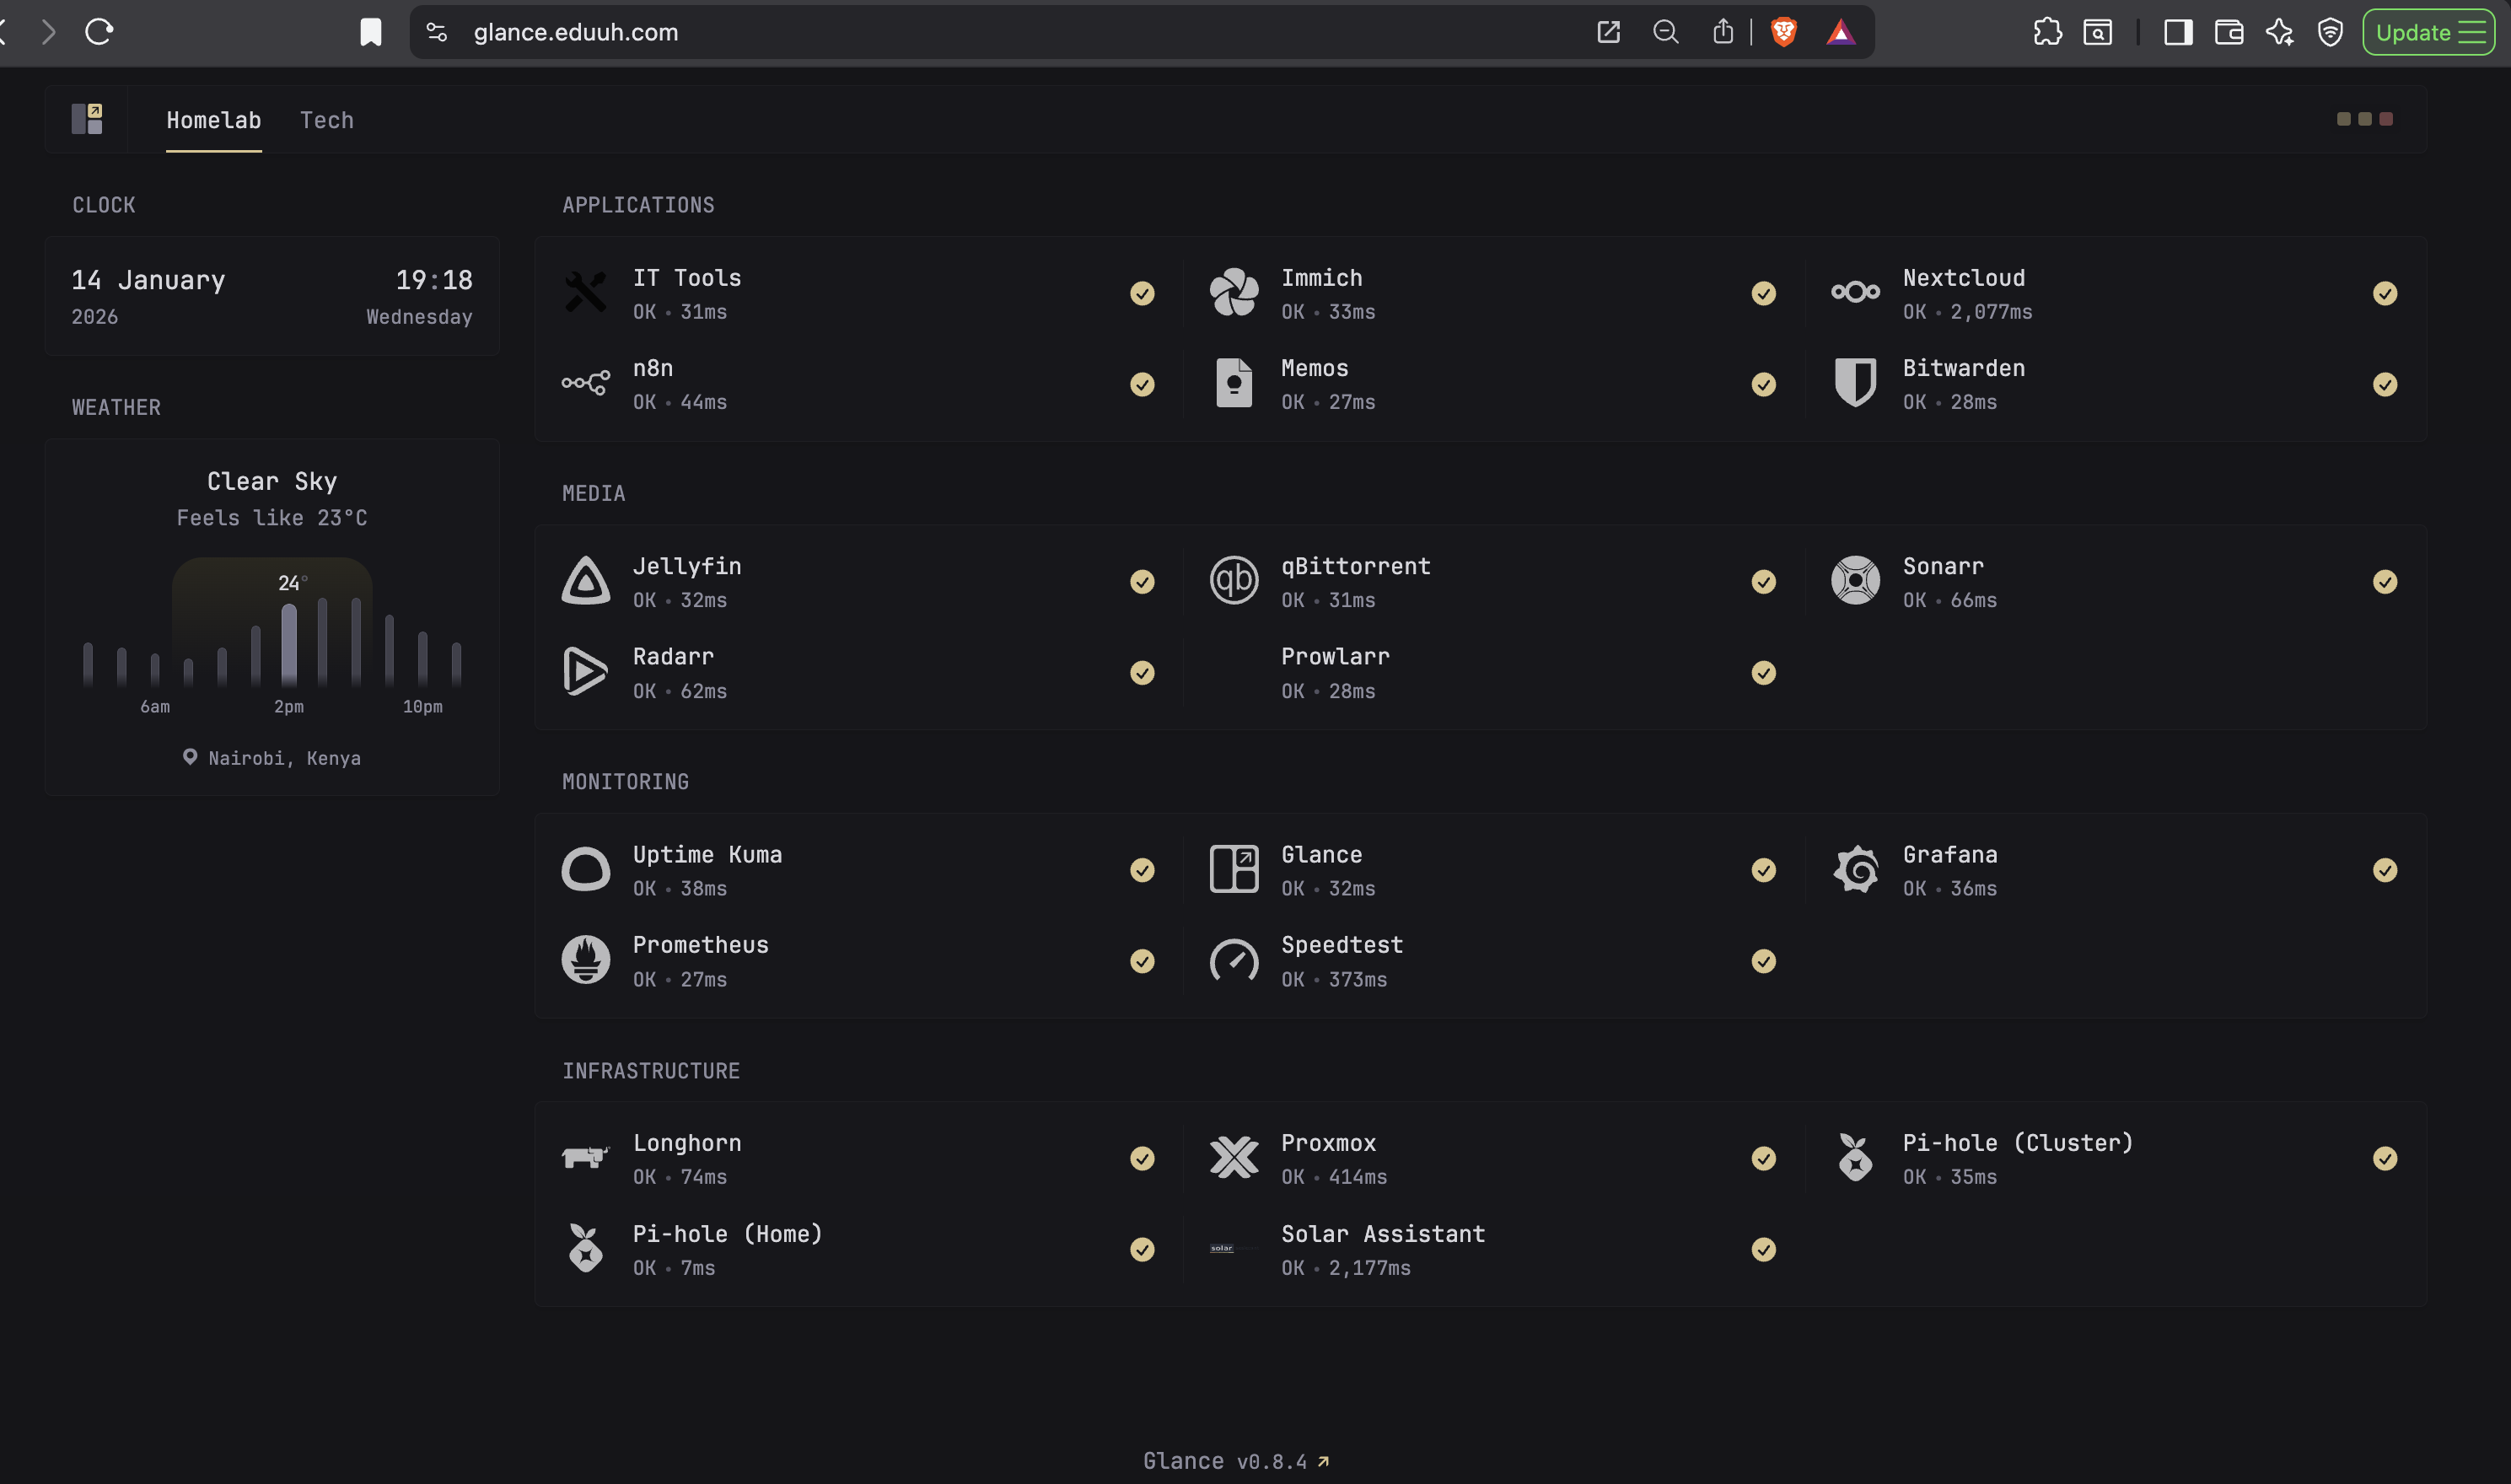Click the qBittorrent logo icon
The width and height of the screenshot is (2511, 1484).
(x=1233, y=581)
